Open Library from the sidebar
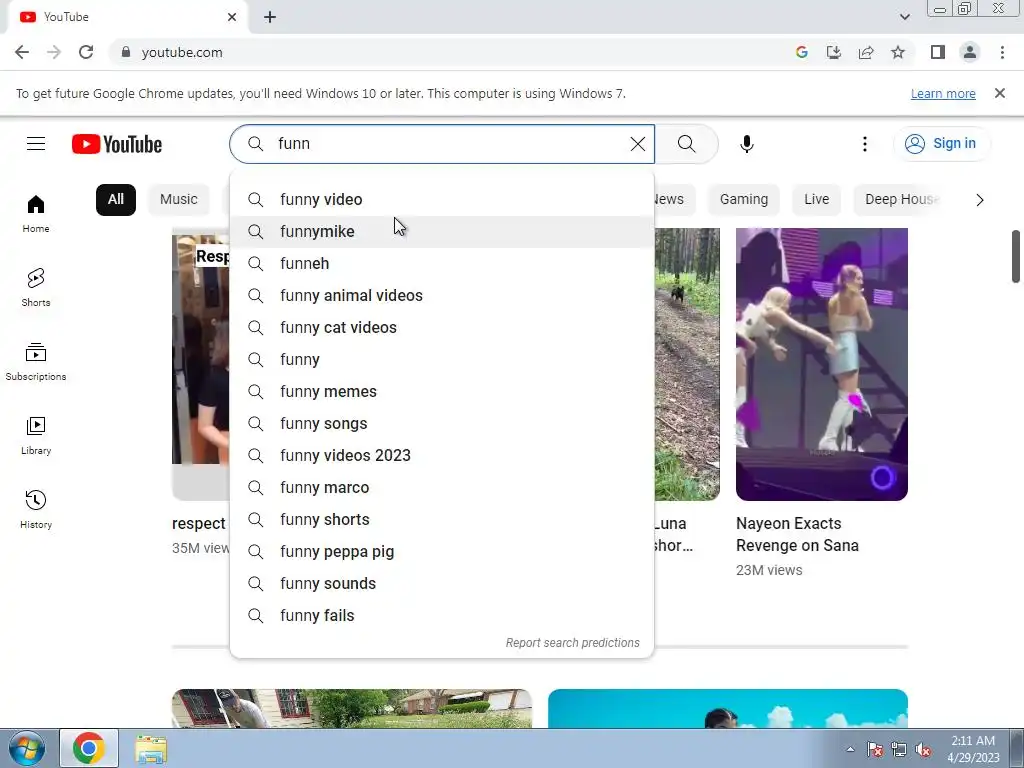This screenshot has width=1024, height=768. pyautogui.click(x=36, y=436)
